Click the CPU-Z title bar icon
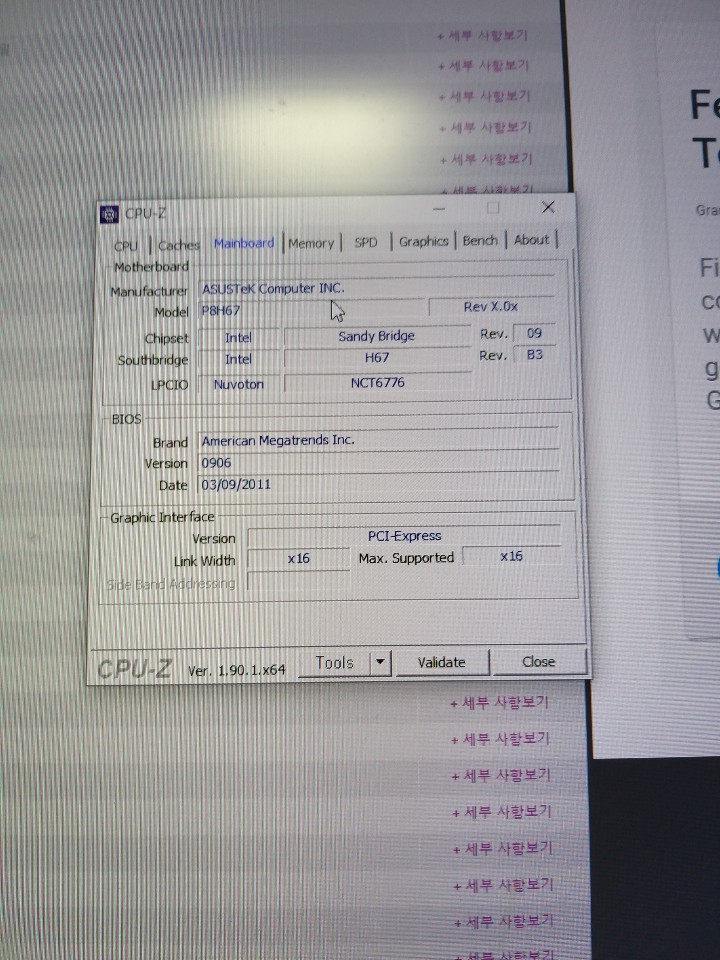This screenshot has width=720, height=960. coord(109,214)
